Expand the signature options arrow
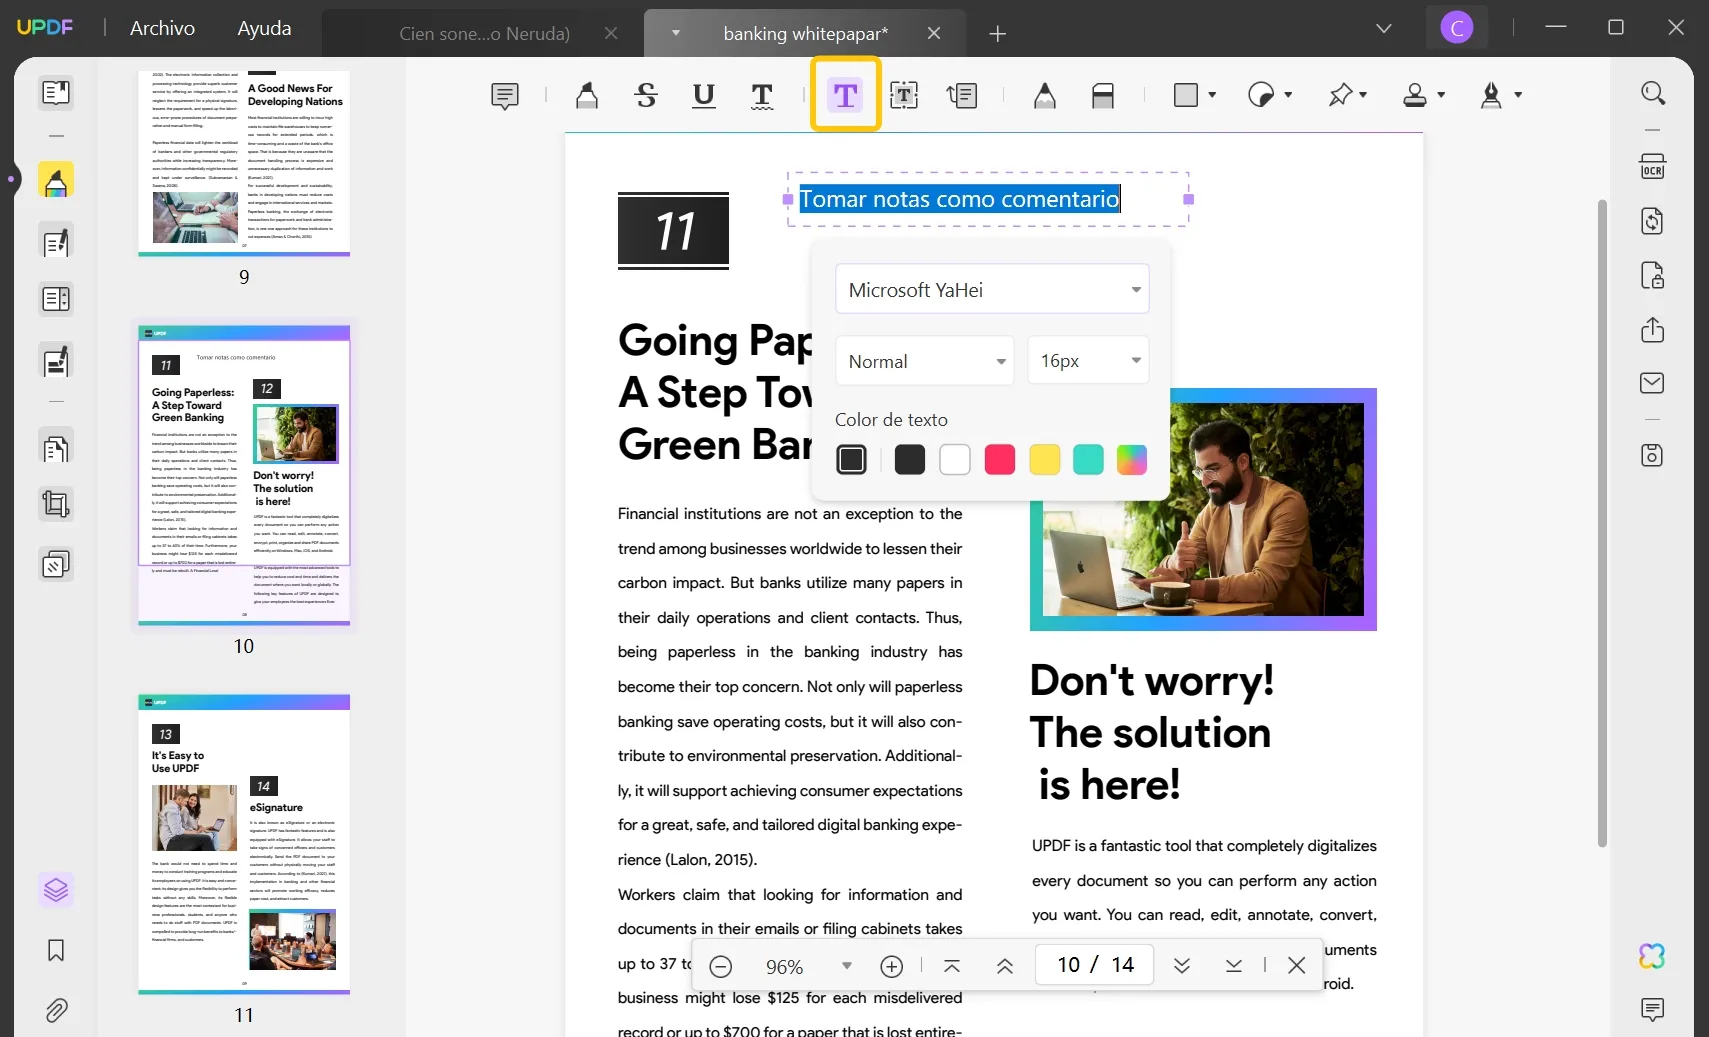 coord(1518,95)
